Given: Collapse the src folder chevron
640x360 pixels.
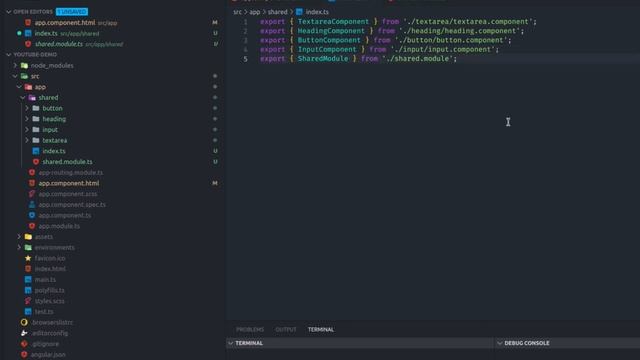Looking at the screenshot, I should (x=16, y=76).
